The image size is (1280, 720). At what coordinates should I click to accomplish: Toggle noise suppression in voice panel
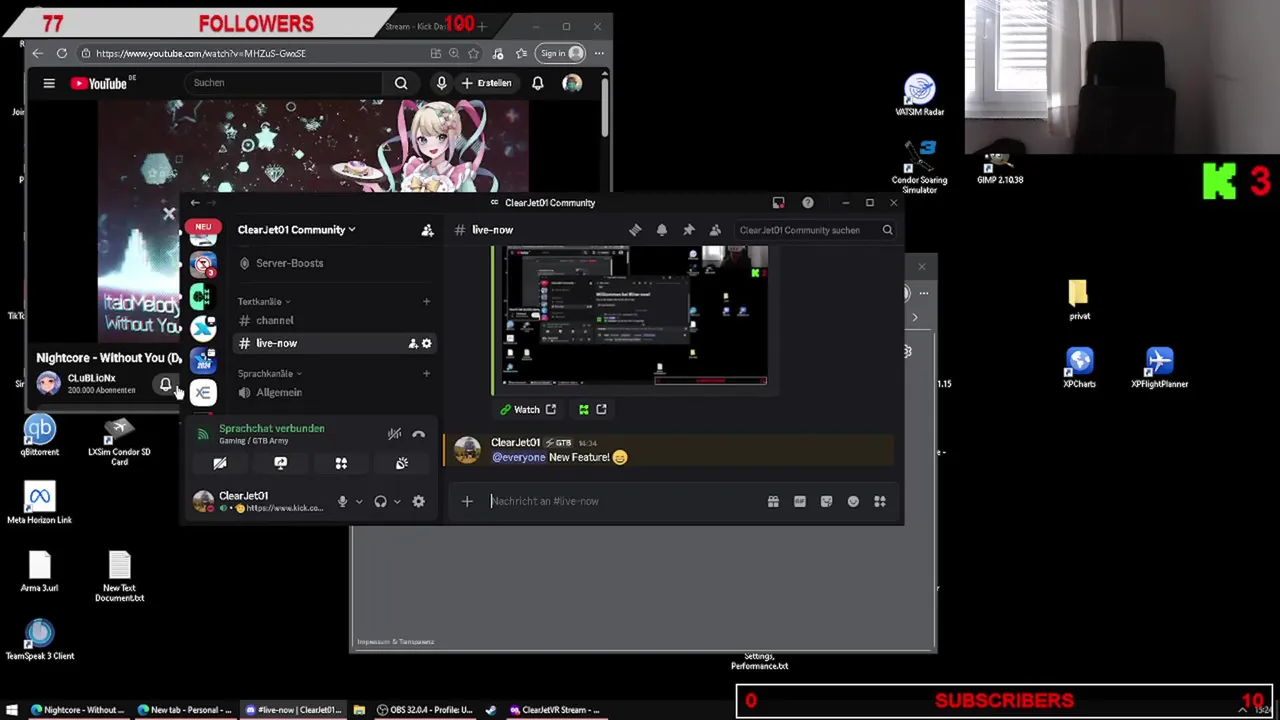pos(394,434)
